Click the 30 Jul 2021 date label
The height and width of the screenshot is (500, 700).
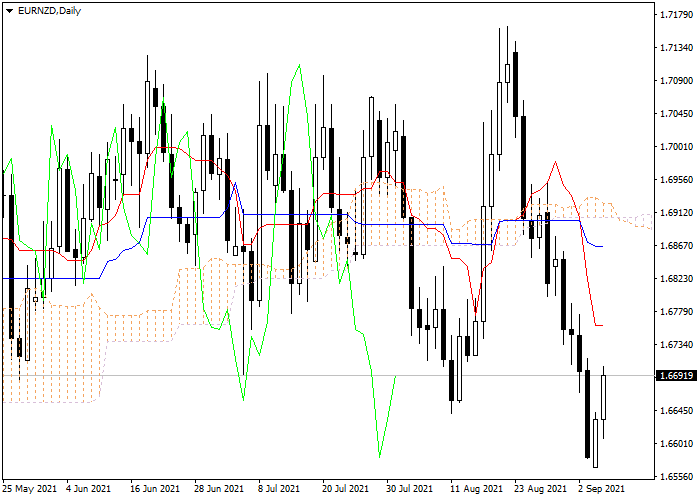[409, 489]
